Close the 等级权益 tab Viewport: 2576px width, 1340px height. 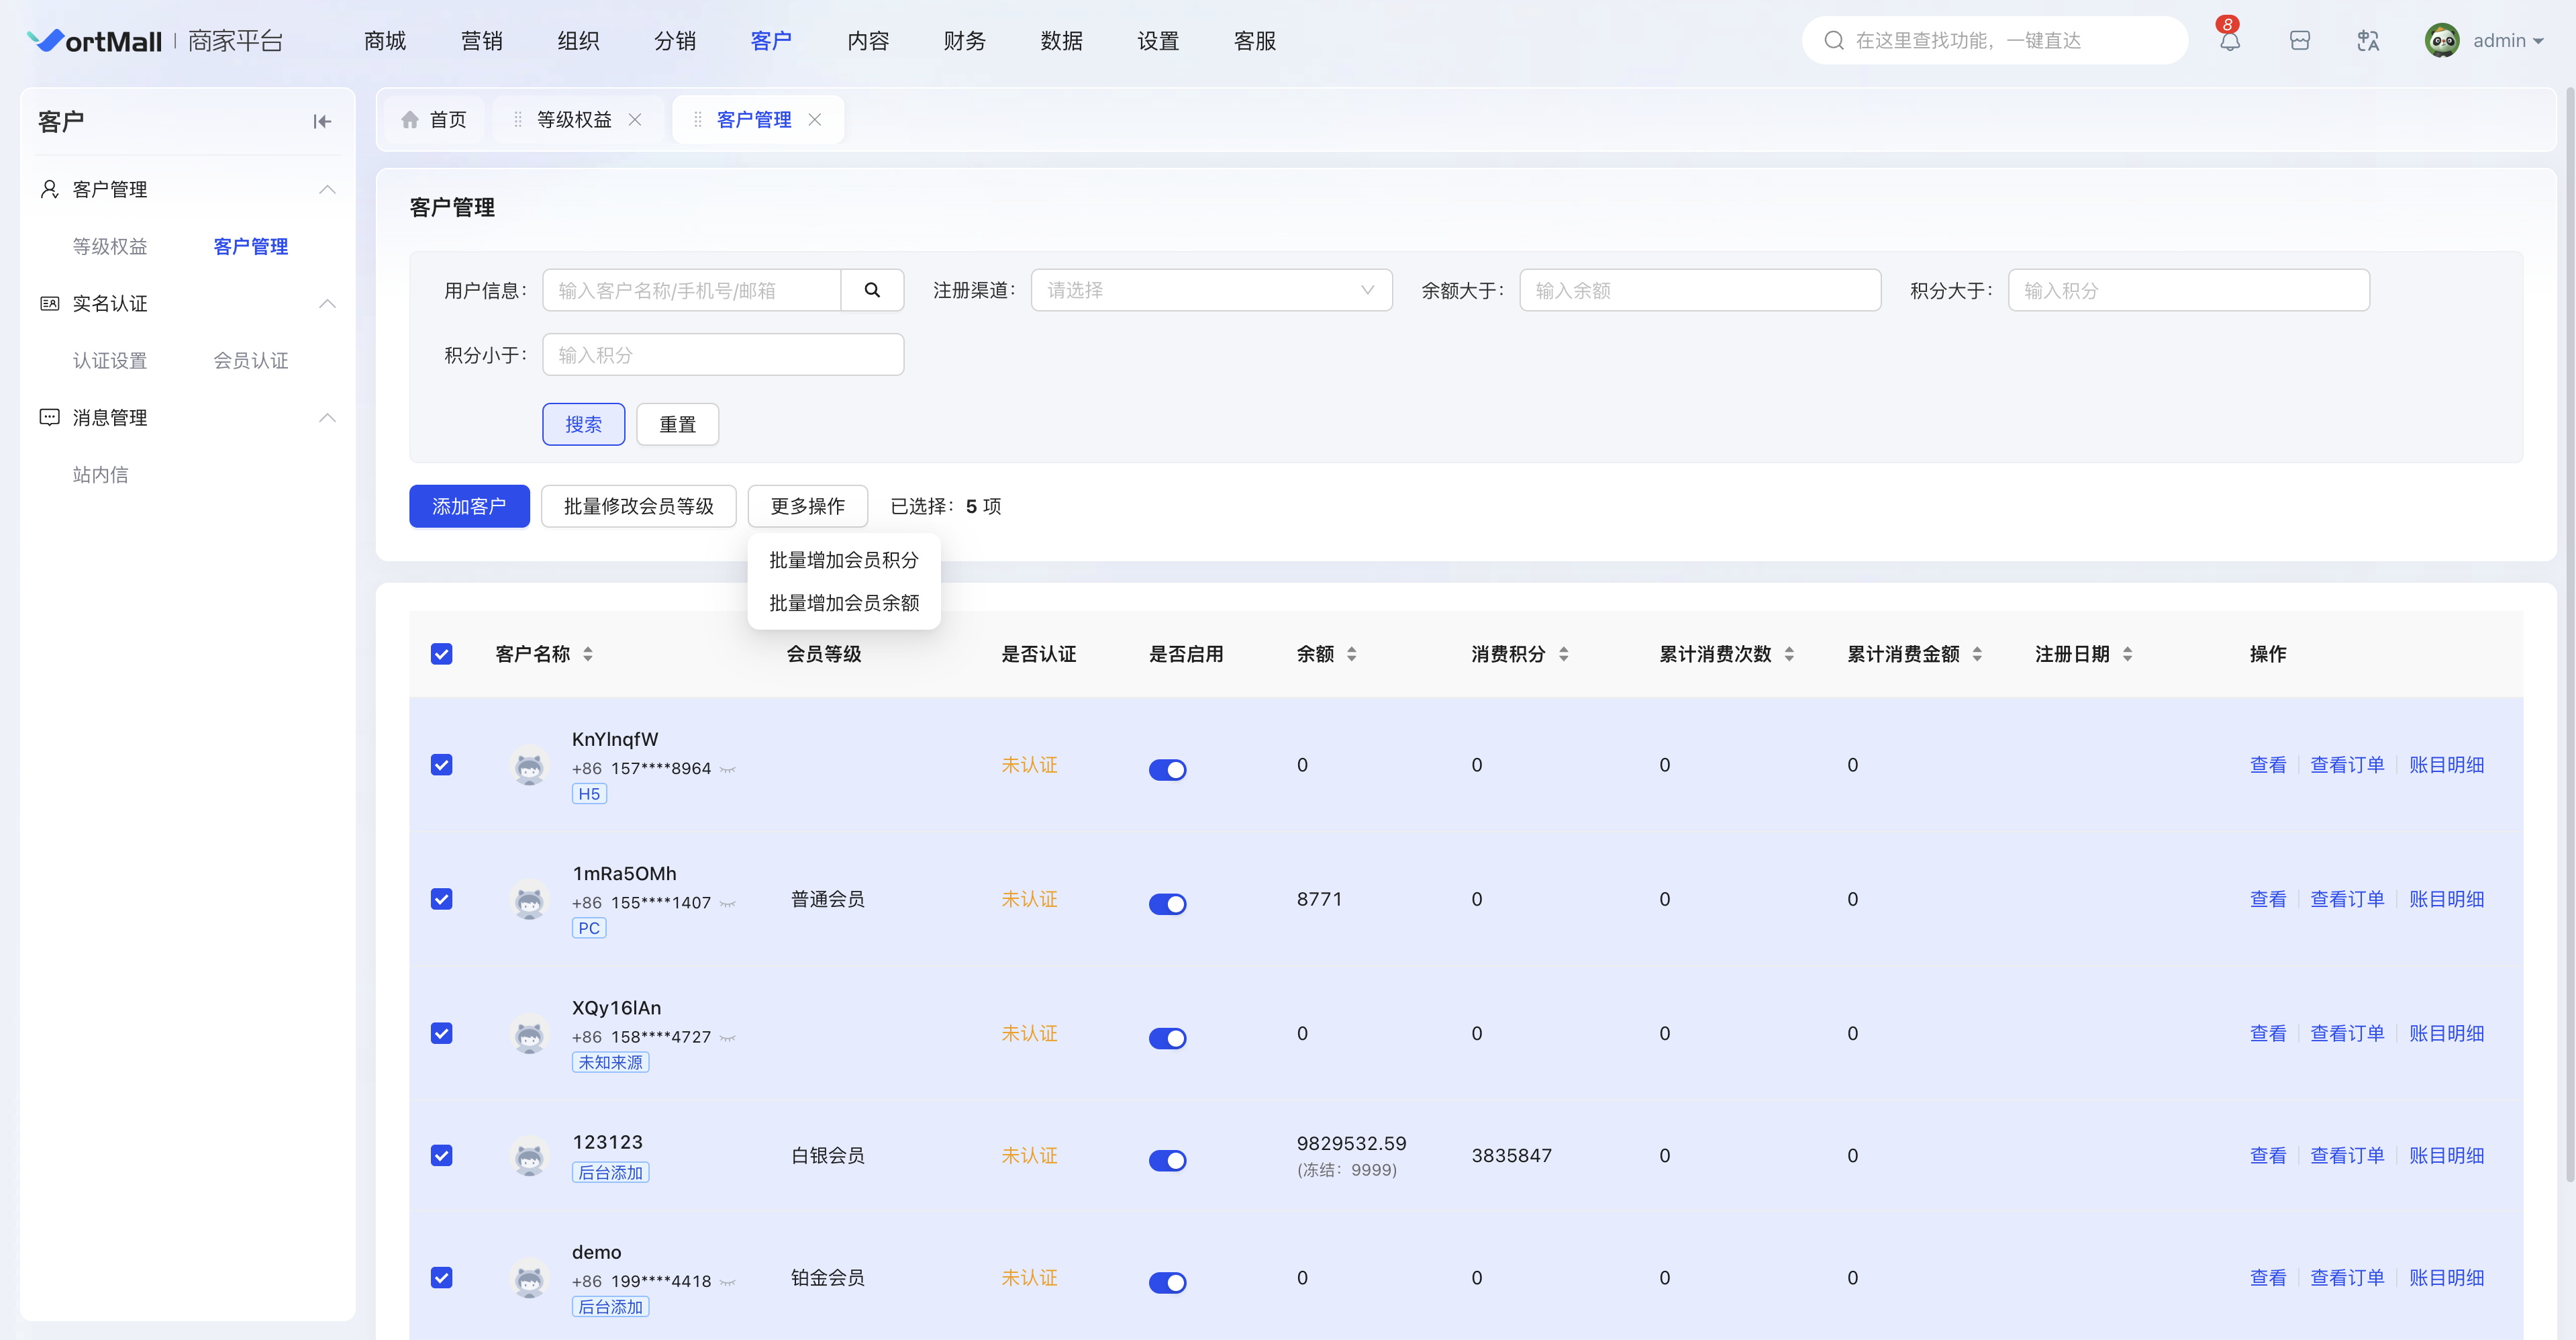635,120
